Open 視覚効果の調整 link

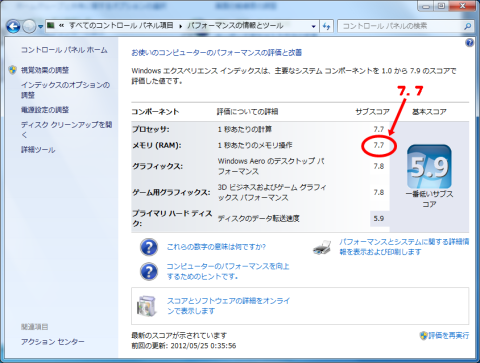coord(45,70)
